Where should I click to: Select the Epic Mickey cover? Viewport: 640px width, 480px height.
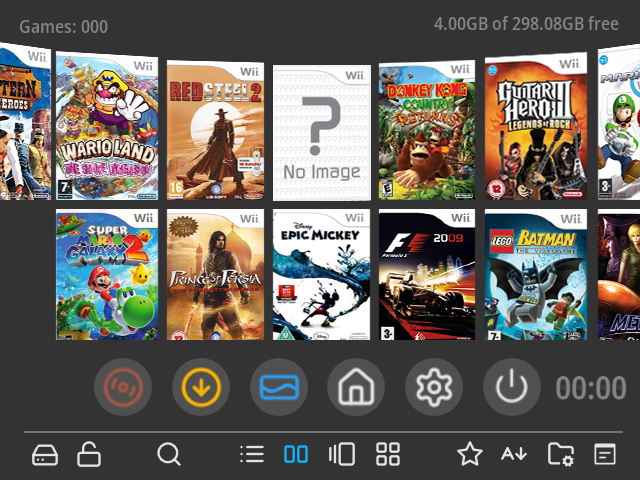(322, 275)
